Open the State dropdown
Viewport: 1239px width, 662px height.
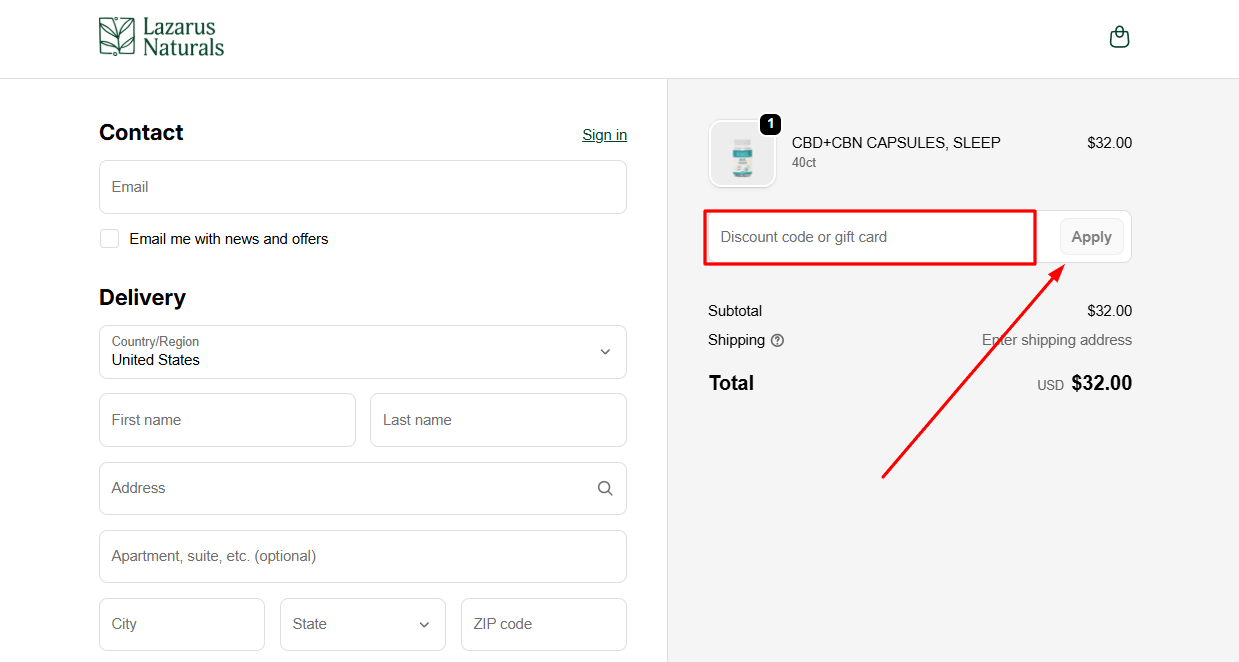[x=363, y=624]
